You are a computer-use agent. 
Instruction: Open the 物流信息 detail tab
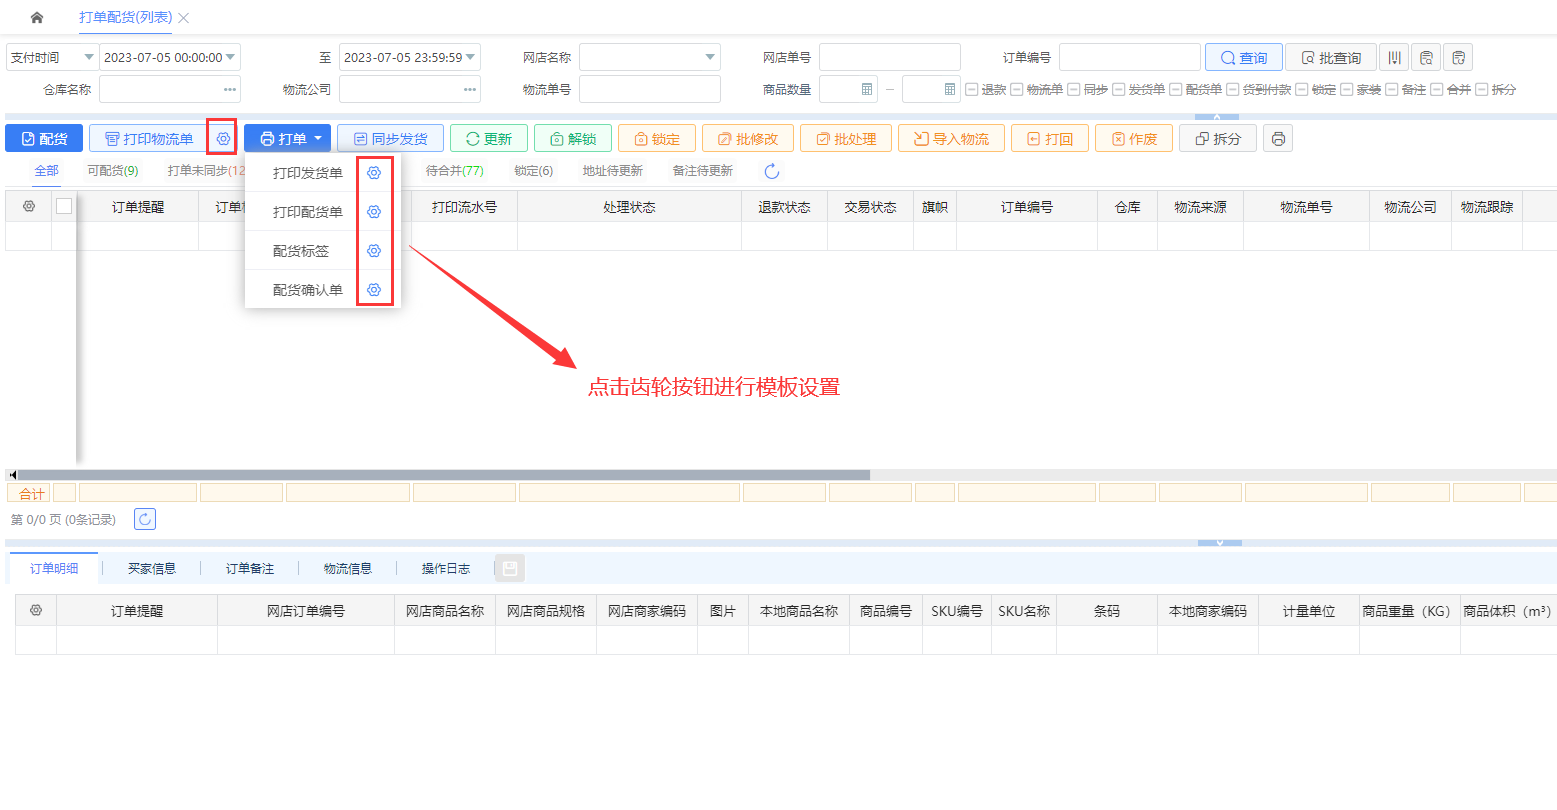(348, 569)
